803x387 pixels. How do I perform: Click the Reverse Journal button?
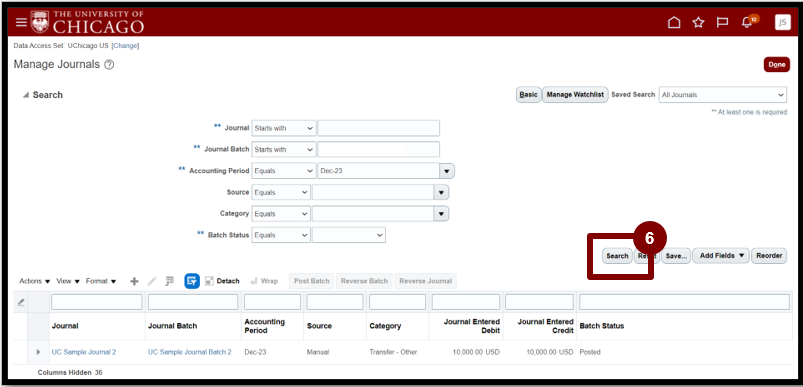[x=426, y=281]
